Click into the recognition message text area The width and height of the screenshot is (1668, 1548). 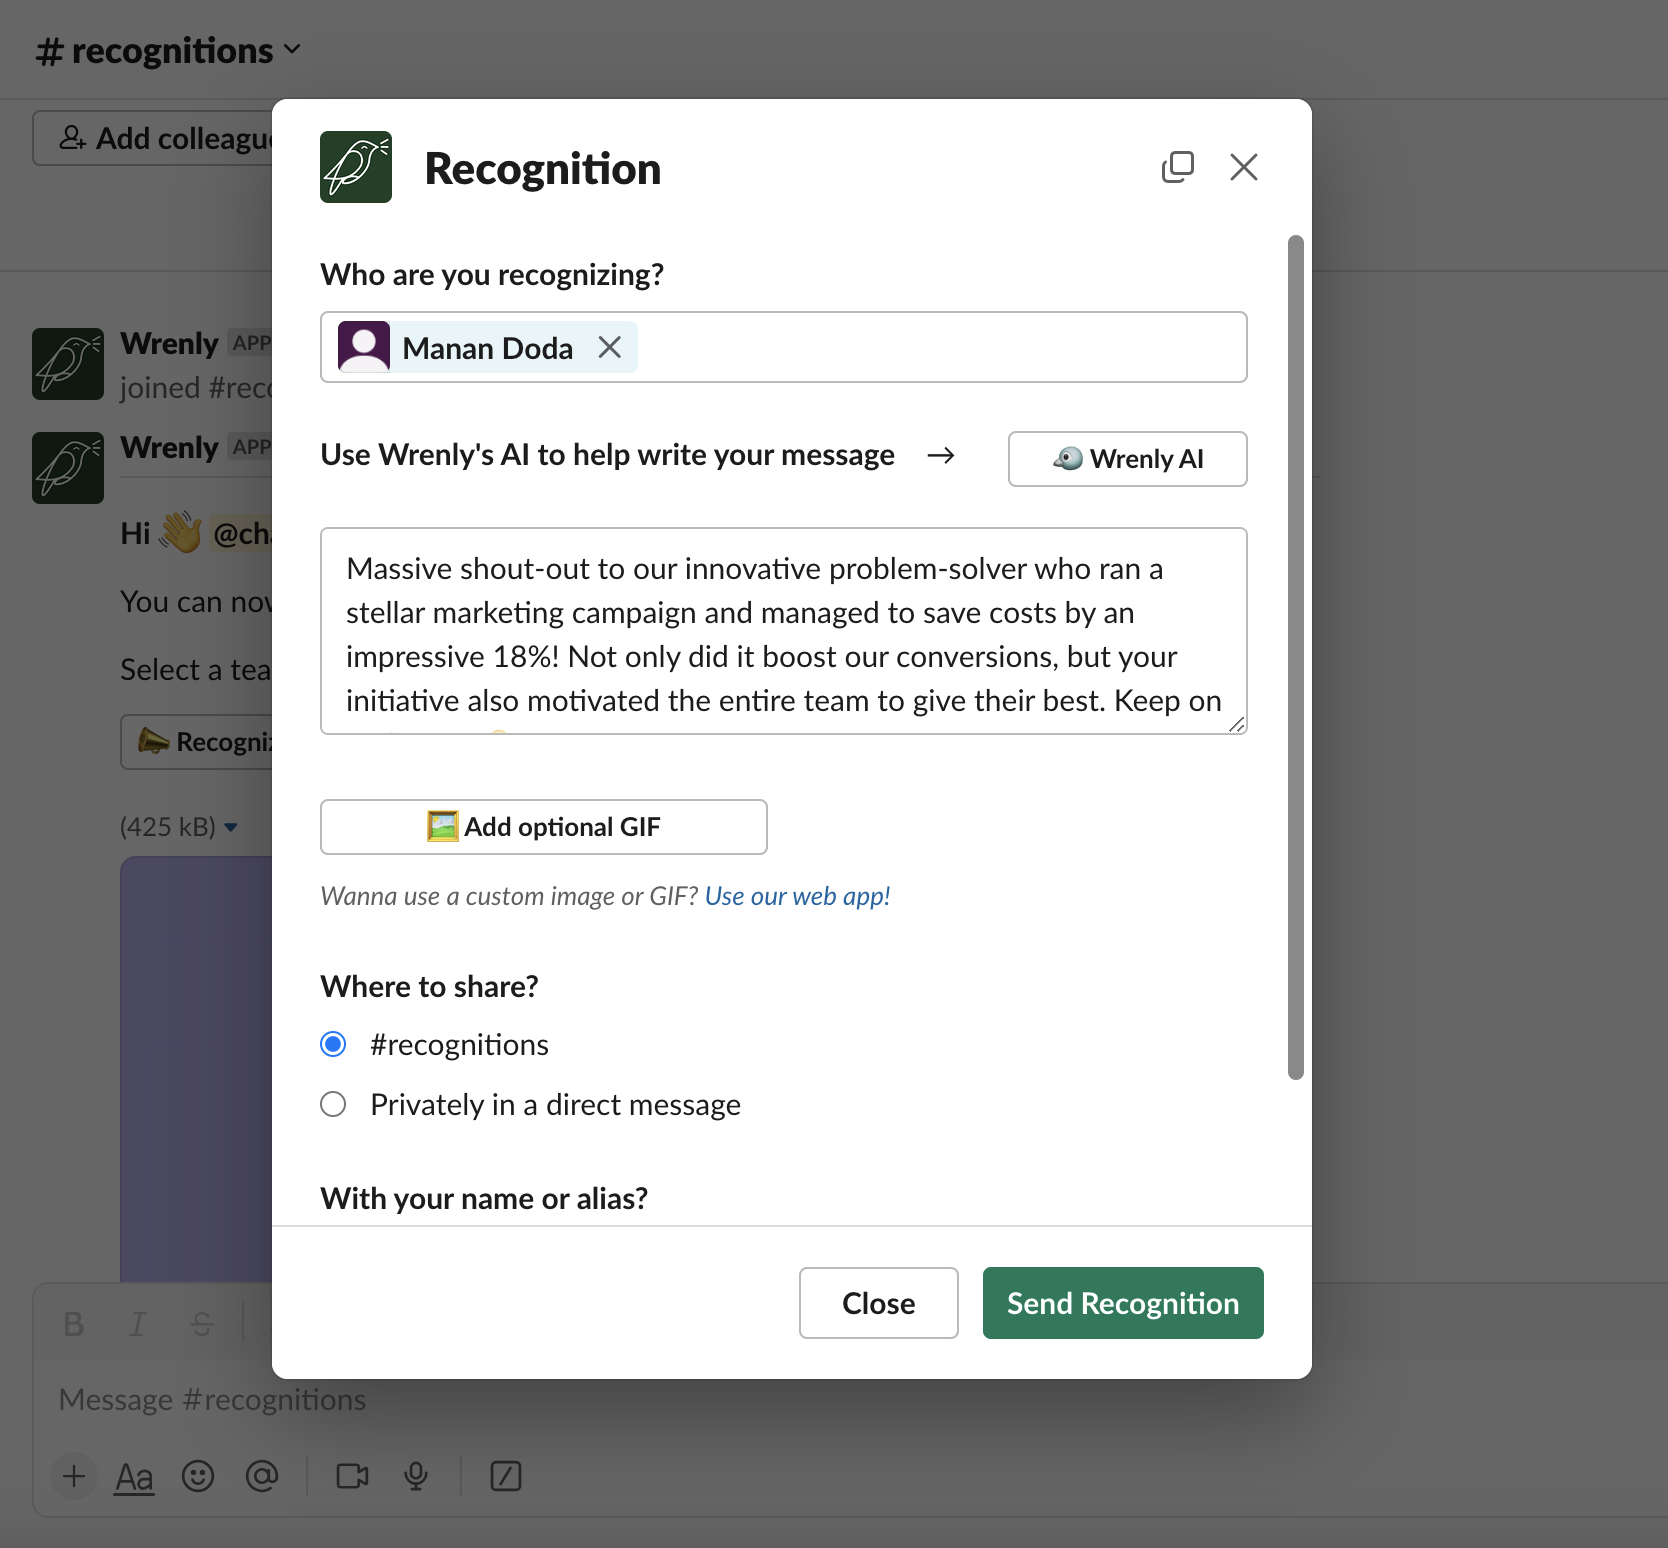point(784,631)
